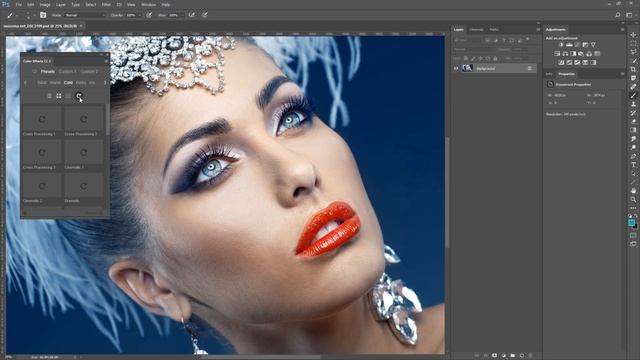The height and width of the screenshot is (360, 640).
Task: Open the layer blend mode dropdown
Action: 475,49
